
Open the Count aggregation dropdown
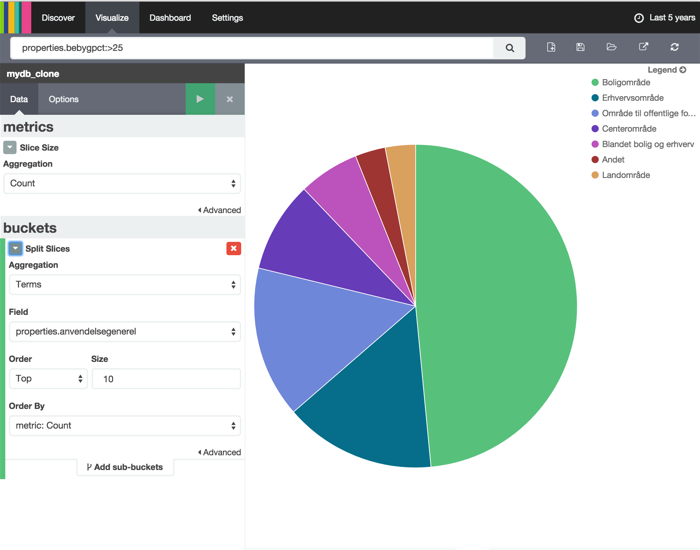[122, 183]
